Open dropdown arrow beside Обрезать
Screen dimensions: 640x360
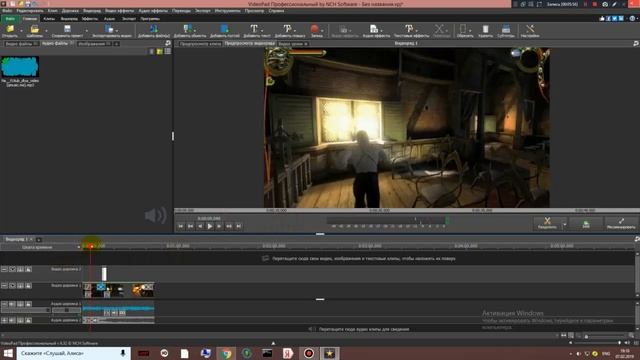click(x=470, y=30)
